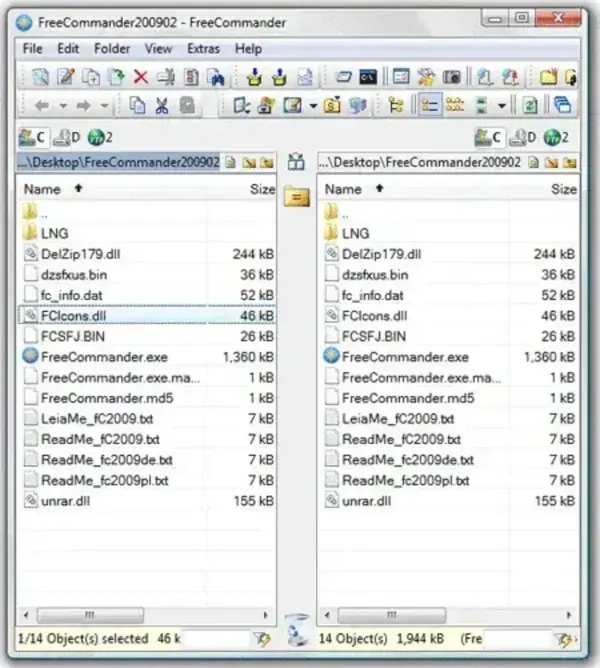Click the green Refresh toolbar icon
The height and width of the screenshot is (668, 600).
pos(530,105)
